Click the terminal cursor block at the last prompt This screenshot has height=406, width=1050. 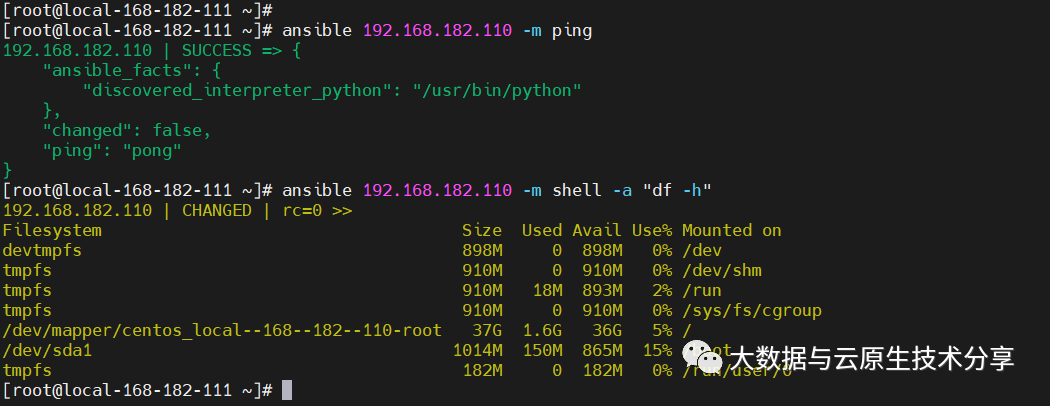click(x=287, y=390)
